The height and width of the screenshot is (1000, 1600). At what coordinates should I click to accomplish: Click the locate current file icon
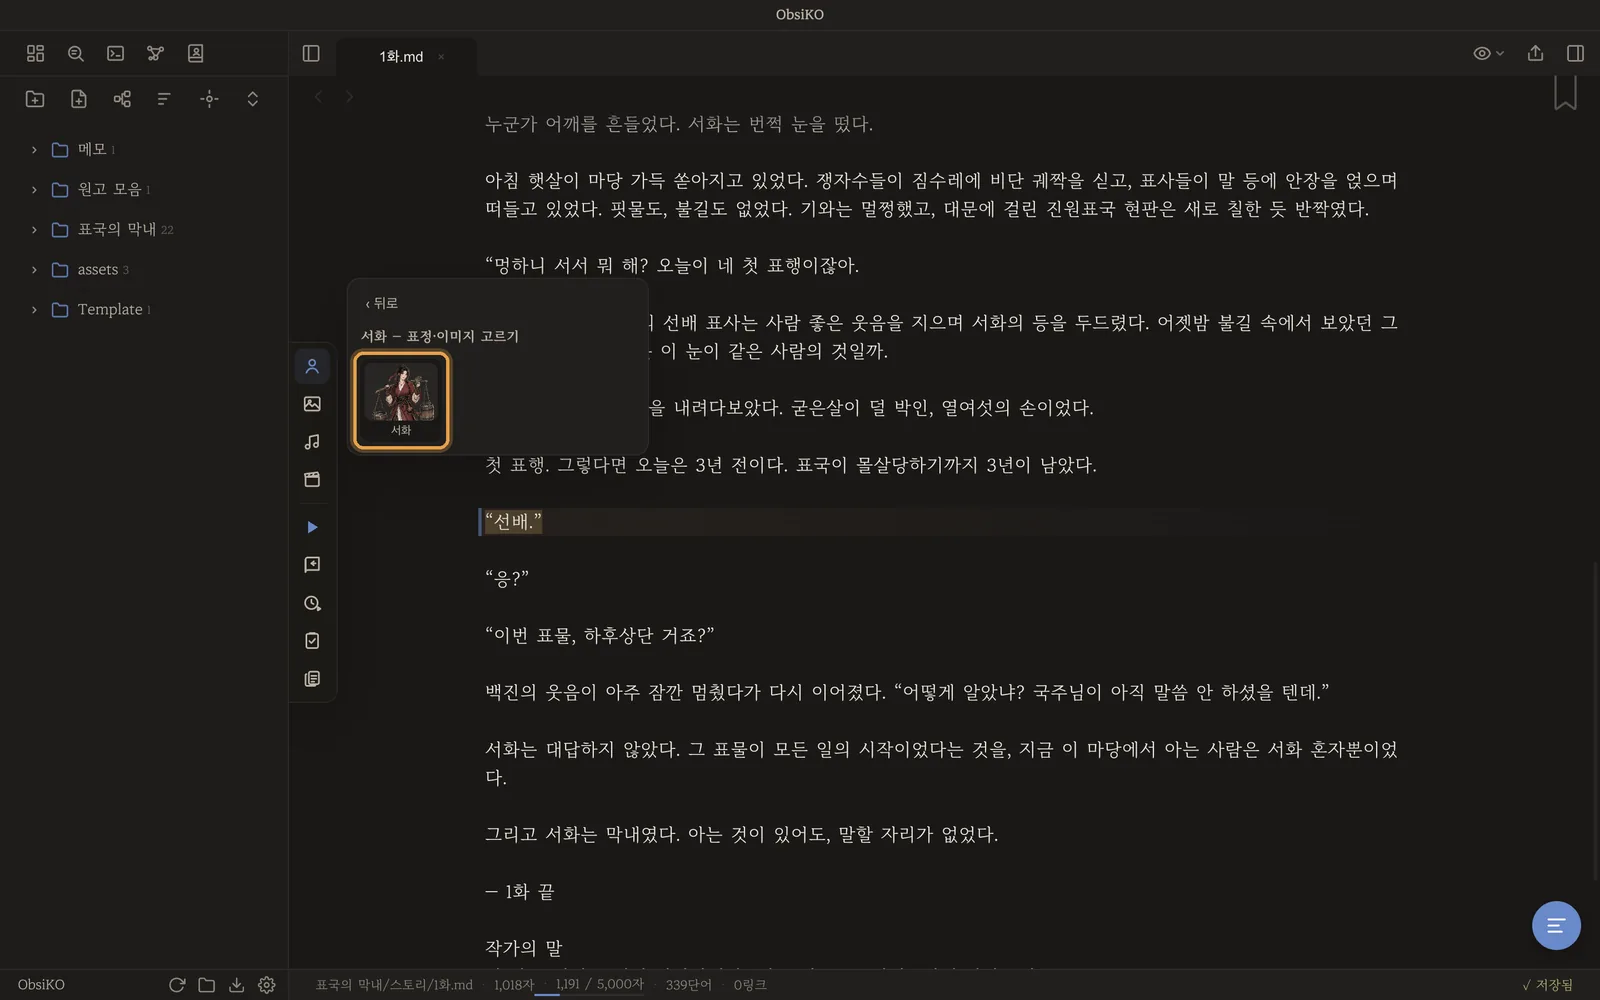209,99
